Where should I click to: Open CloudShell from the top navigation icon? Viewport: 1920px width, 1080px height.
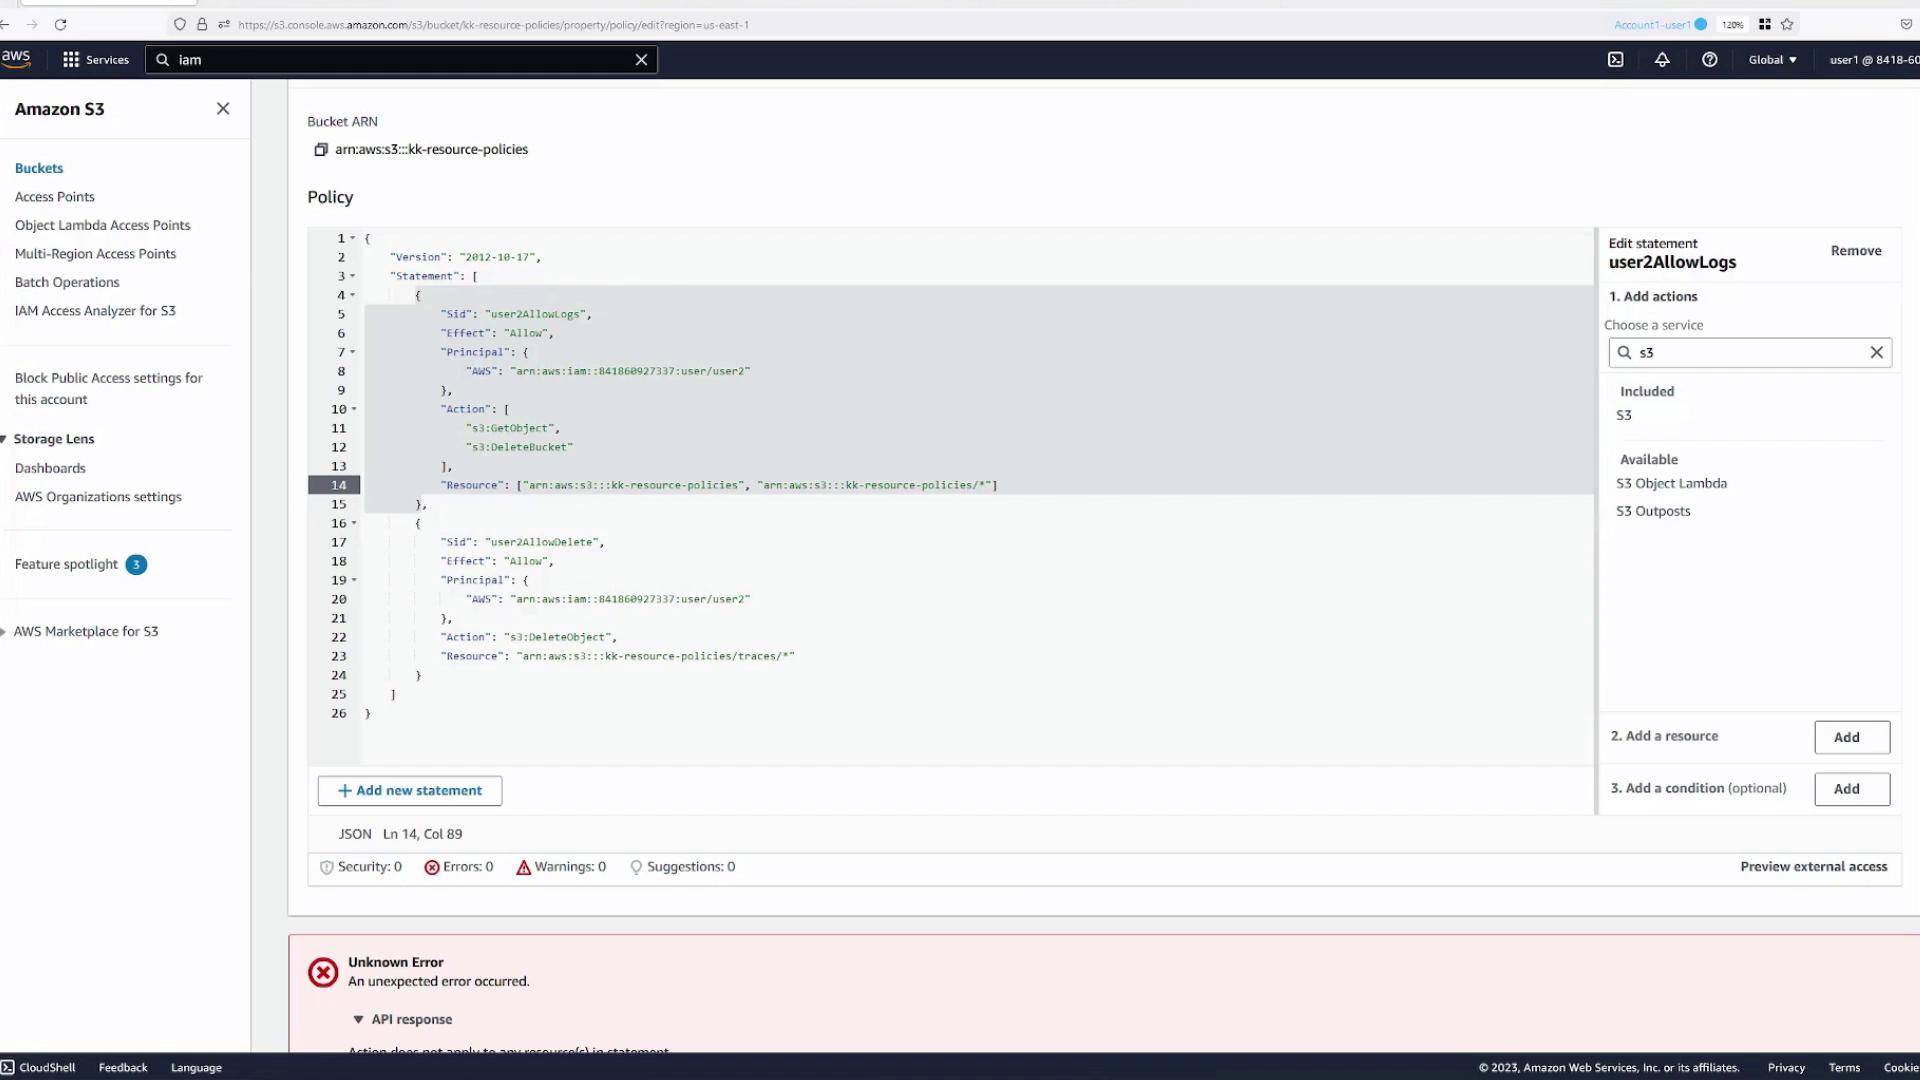coord(1615,60)
